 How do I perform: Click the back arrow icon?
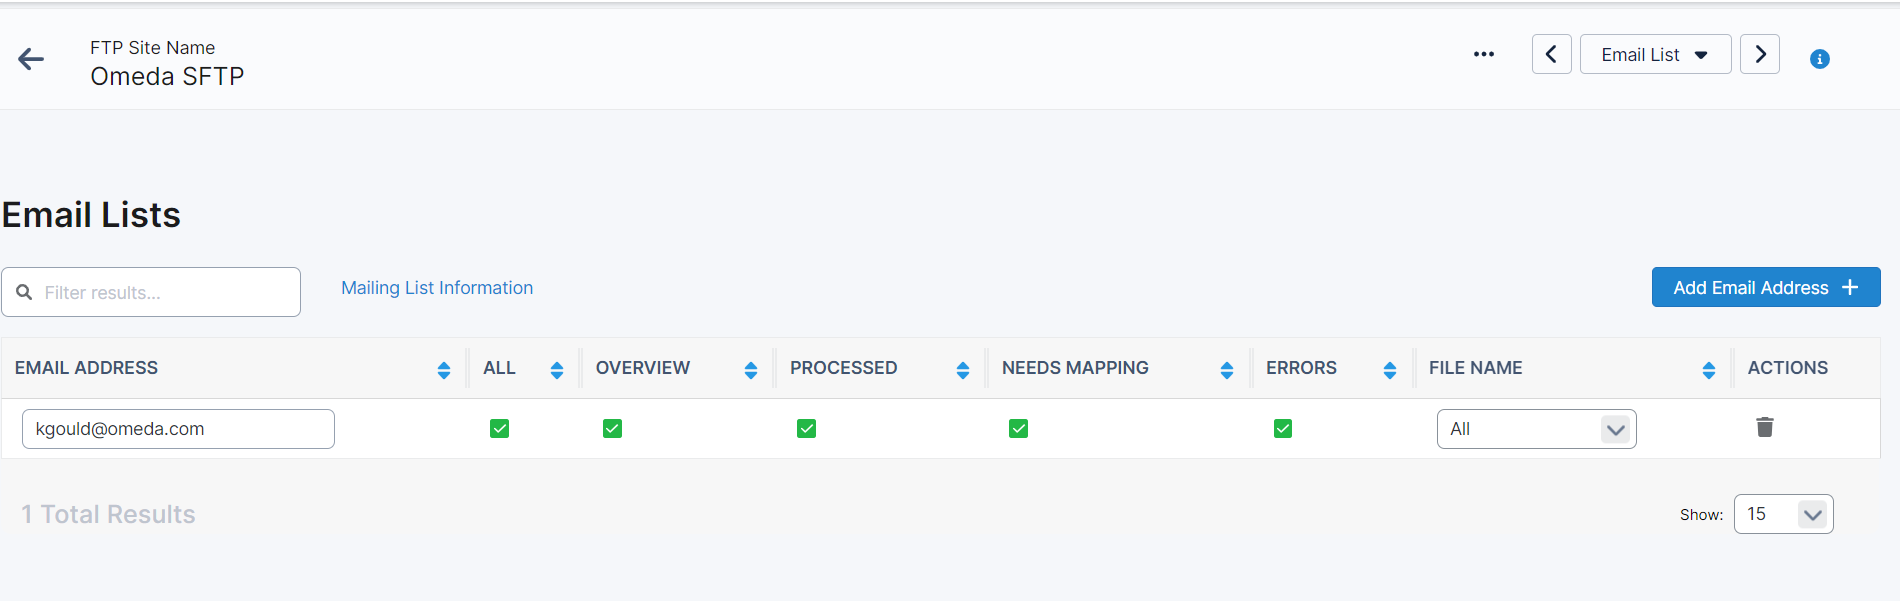click(31, 60)
